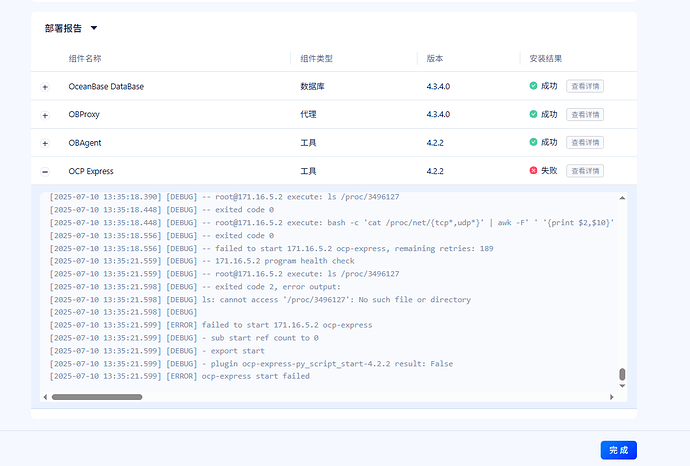Click the 数据库 type cell
This screenshot has height=466, width=690.
(x=312, y=87)
